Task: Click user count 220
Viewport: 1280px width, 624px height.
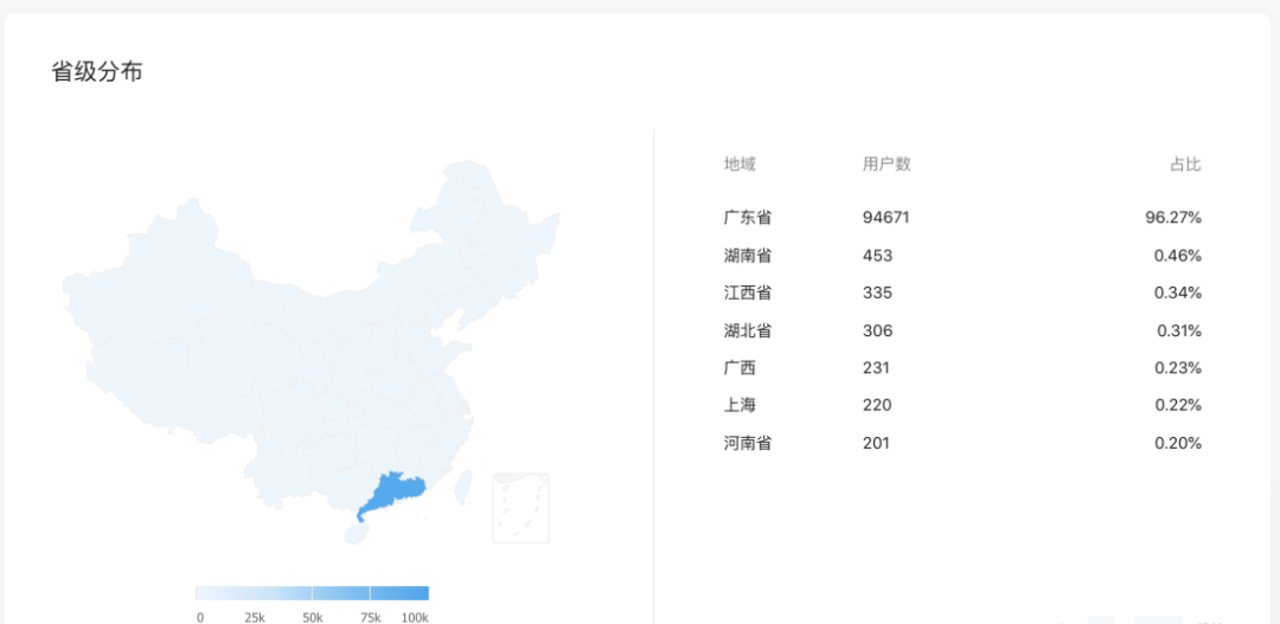Action: (x=877, y=405)
